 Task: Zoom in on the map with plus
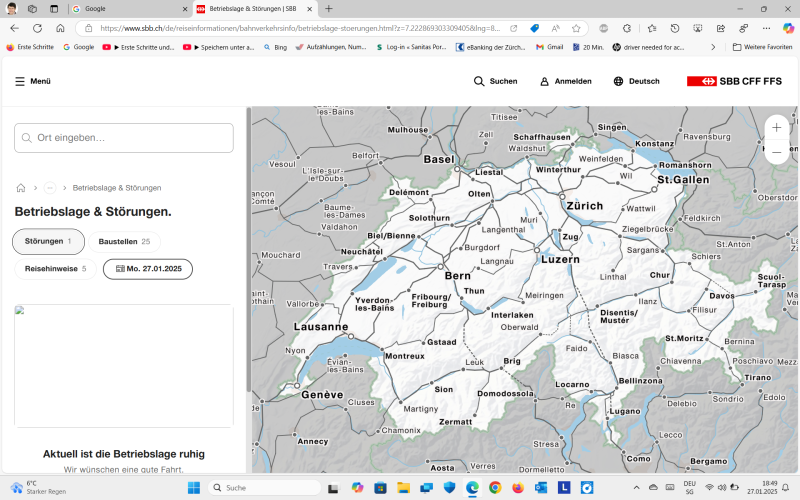pos(776,128)
